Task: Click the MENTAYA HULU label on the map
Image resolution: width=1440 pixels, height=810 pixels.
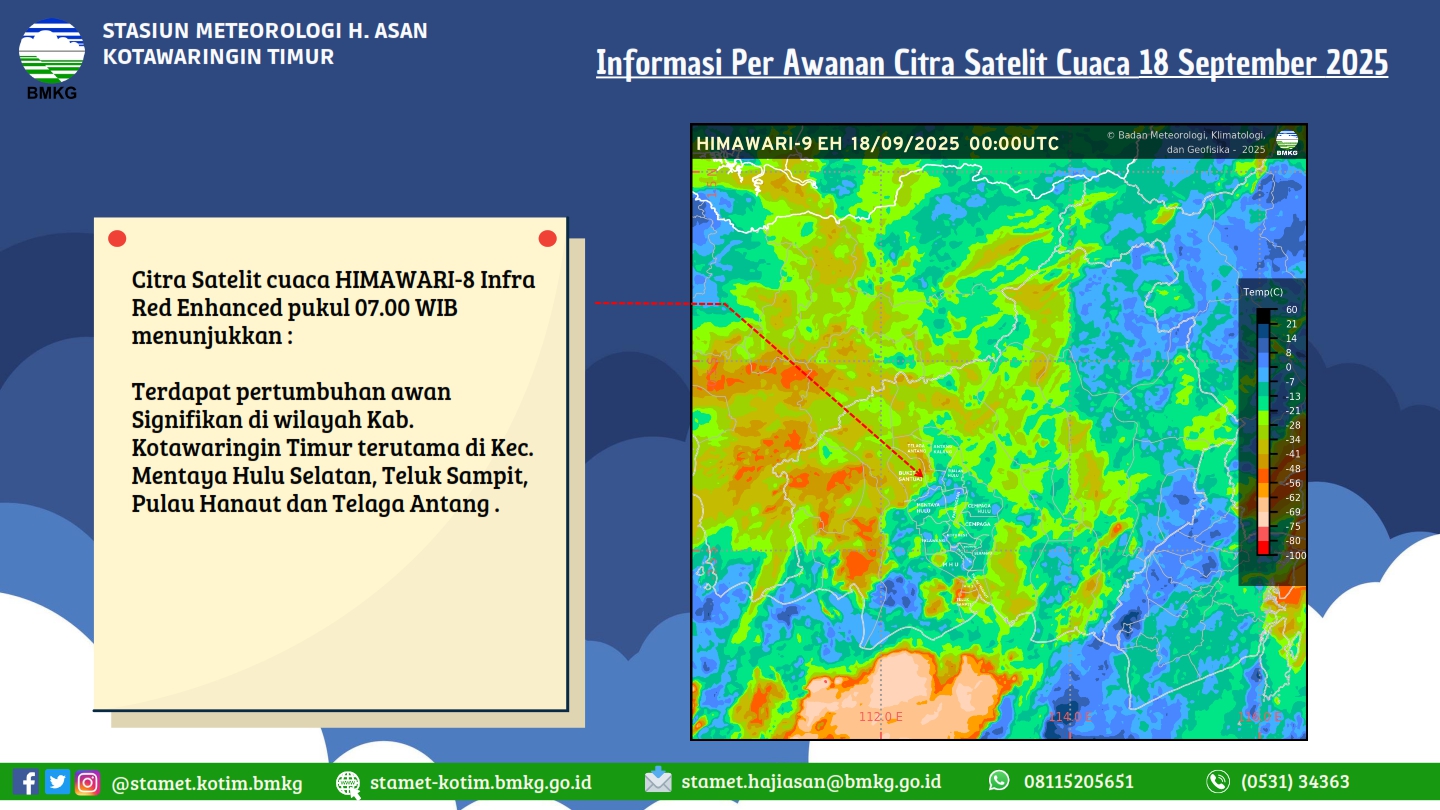Action: [x=927, y=509]
